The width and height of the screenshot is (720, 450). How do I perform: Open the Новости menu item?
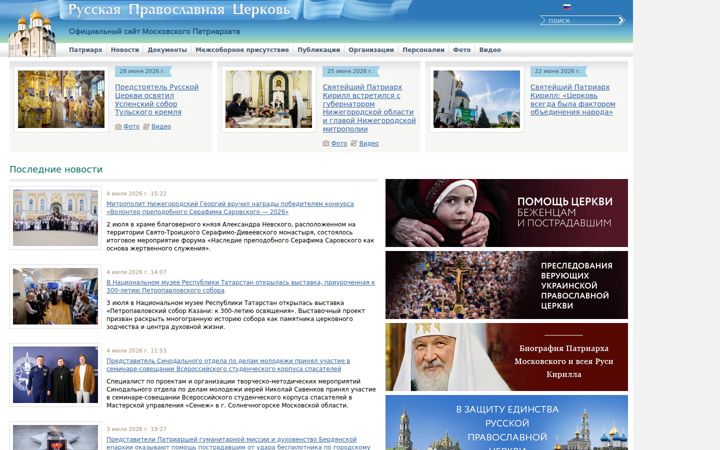point(125,50)
